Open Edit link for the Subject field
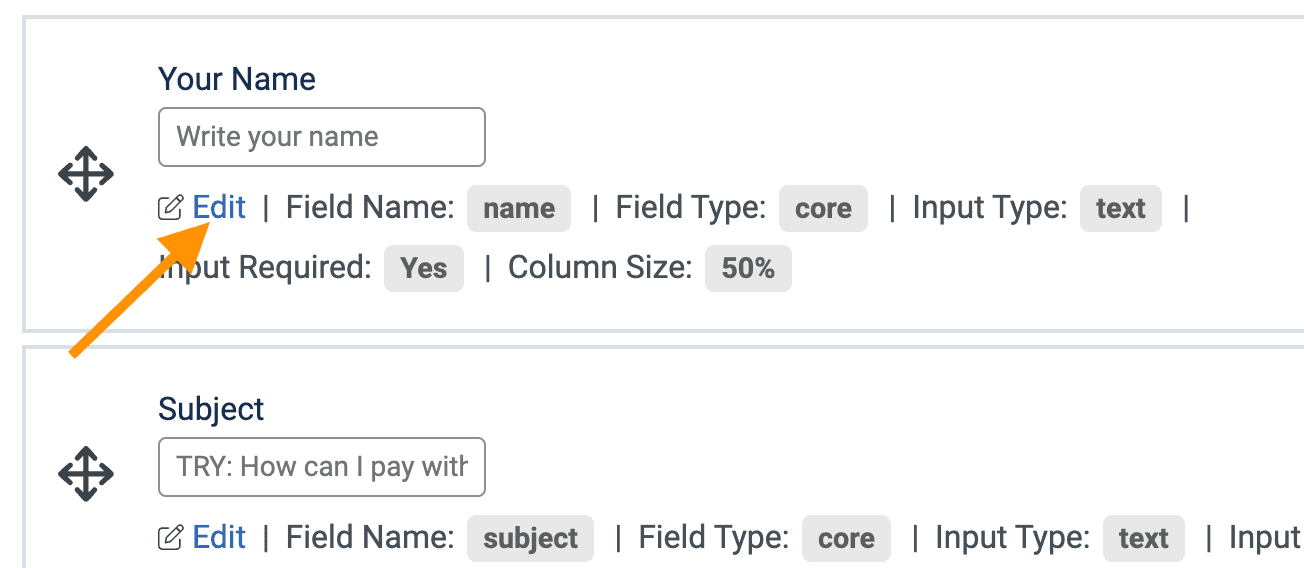Viewport: 1304px width, 568px height. [219, 537]
